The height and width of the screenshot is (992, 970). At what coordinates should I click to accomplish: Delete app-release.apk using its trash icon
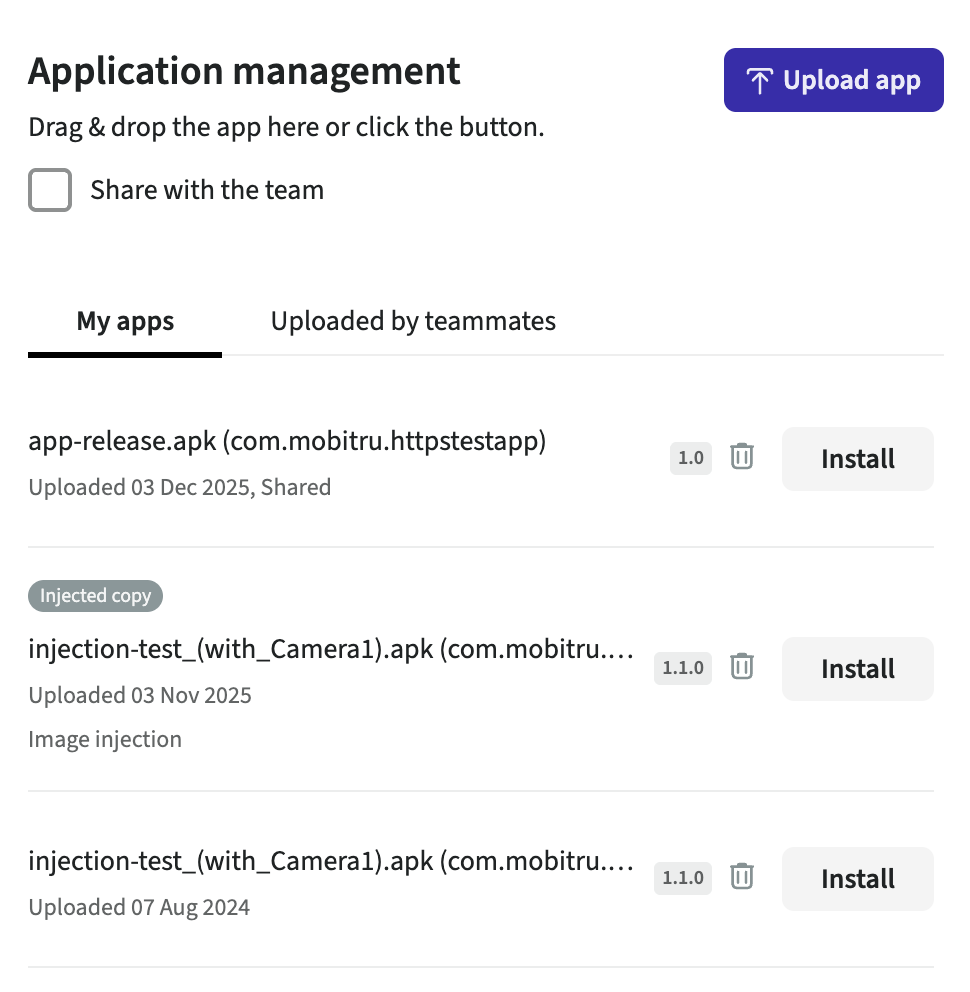(741, 457)
